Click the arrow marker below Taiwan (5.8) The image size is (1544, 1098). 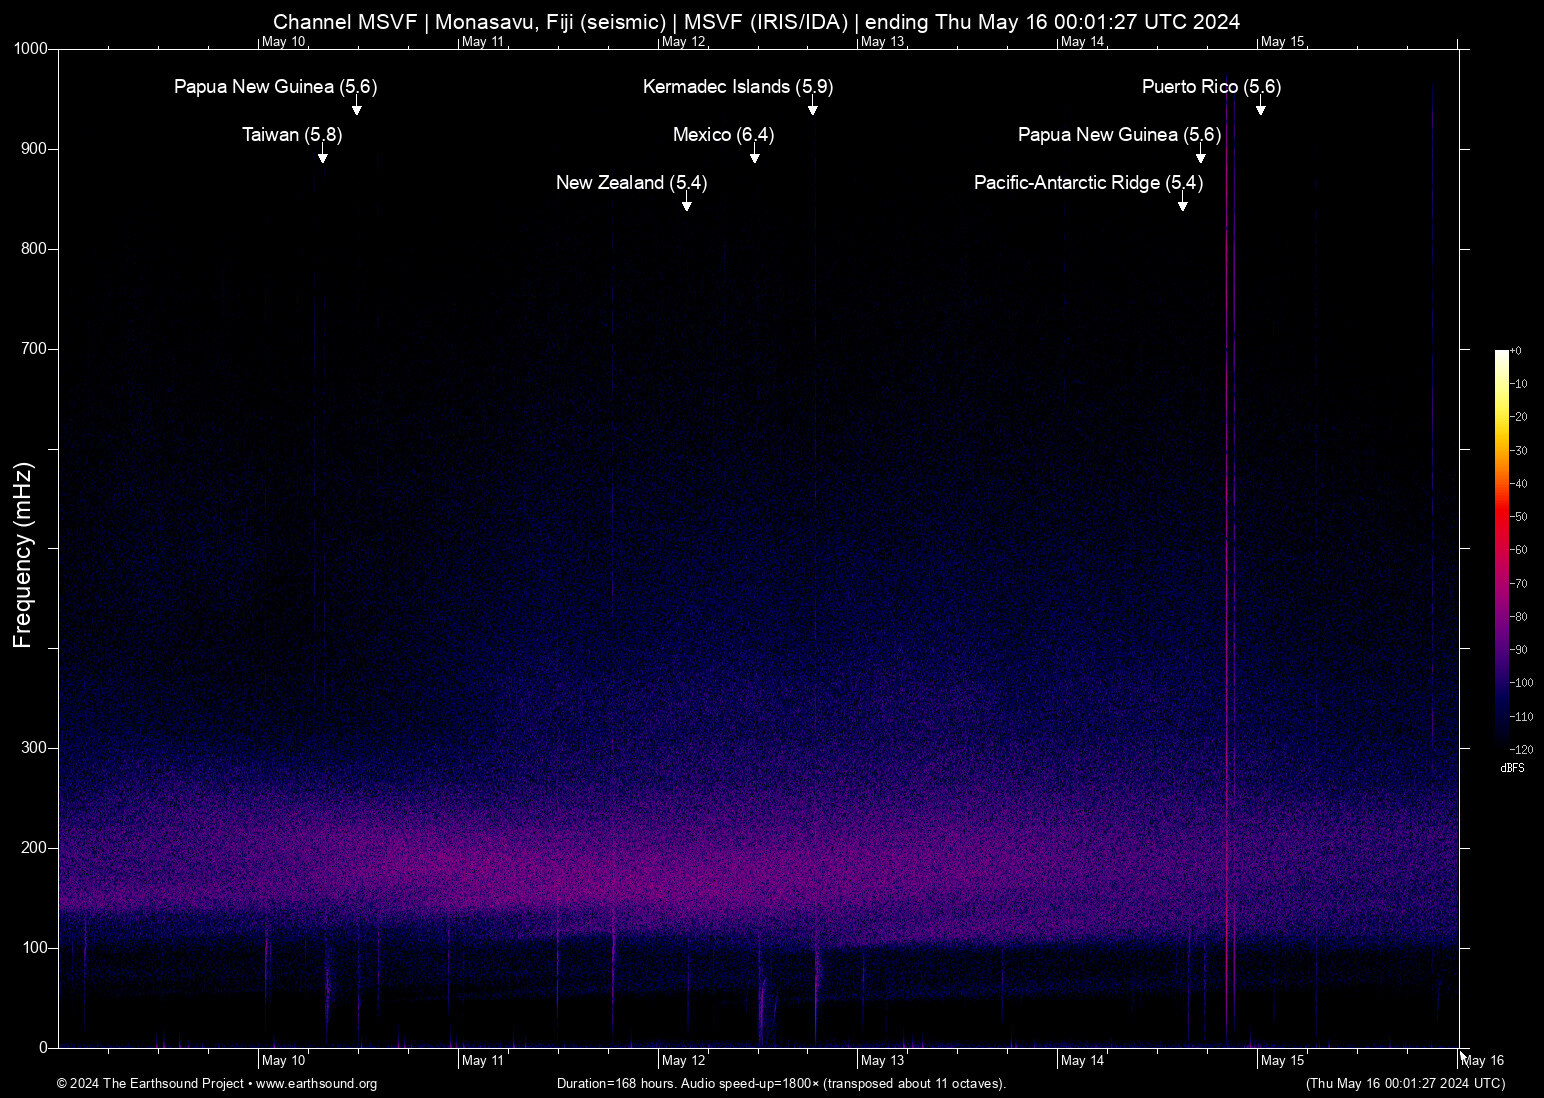322,155
